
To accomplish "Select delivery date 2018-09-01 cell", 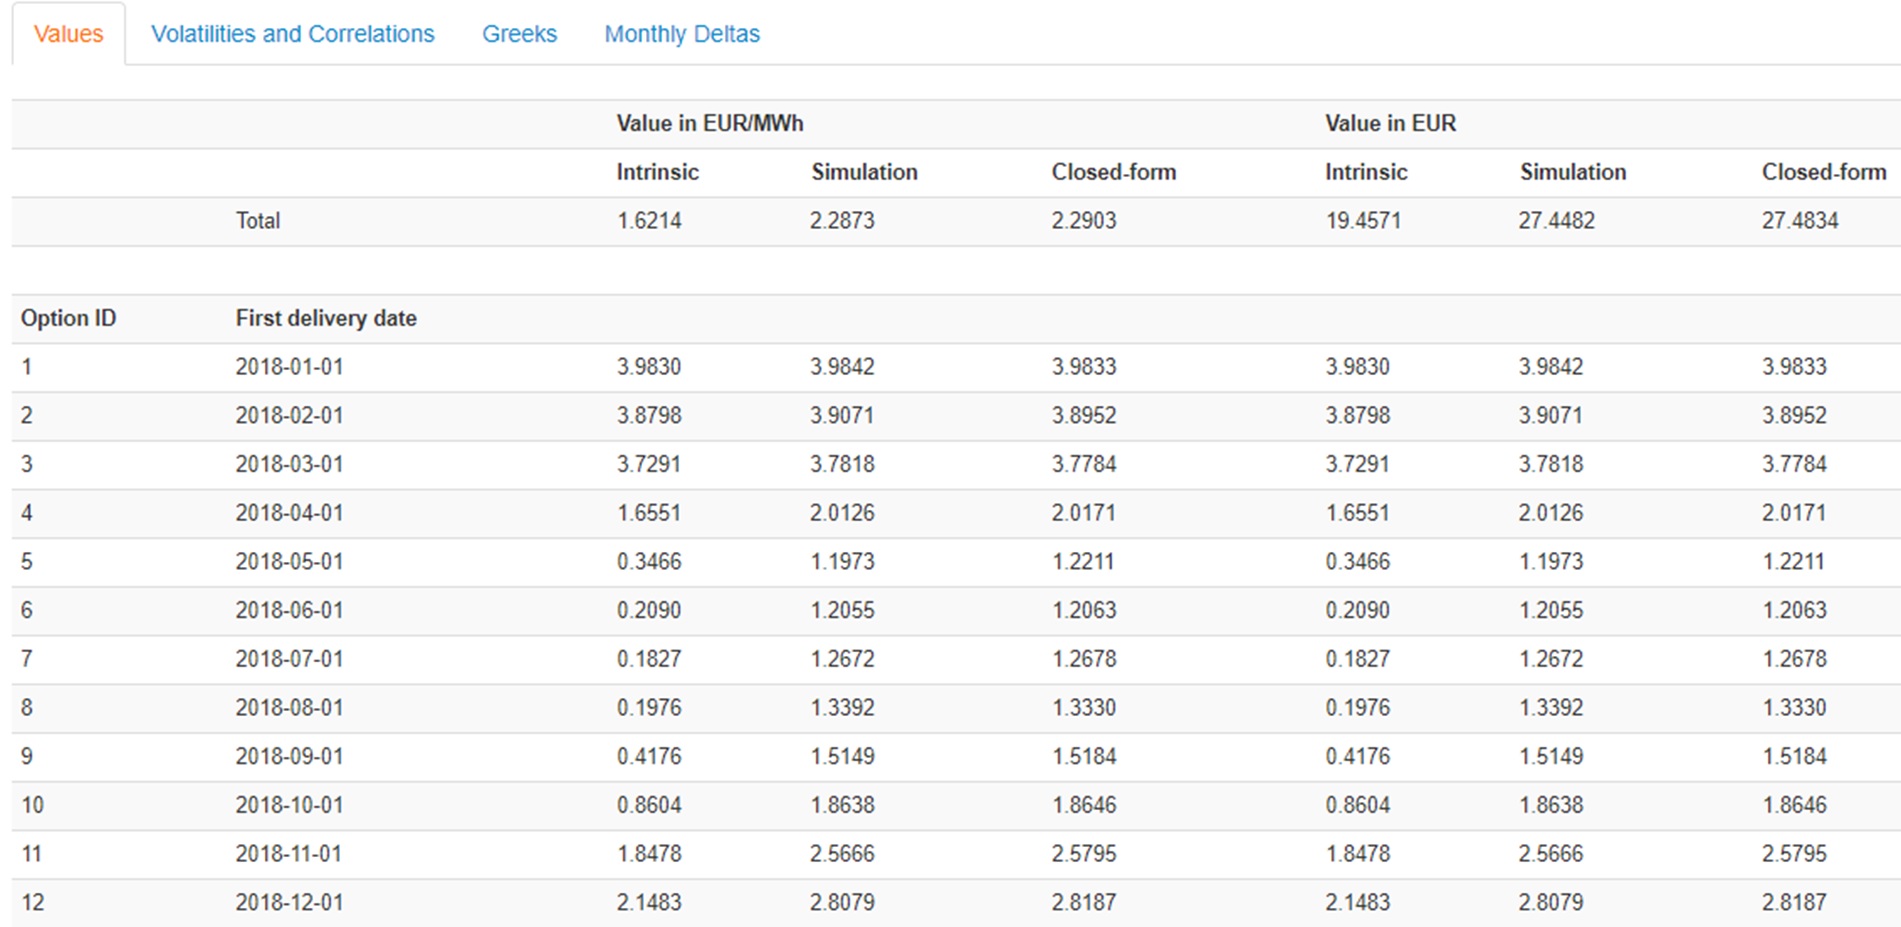I will pos(289,756).
